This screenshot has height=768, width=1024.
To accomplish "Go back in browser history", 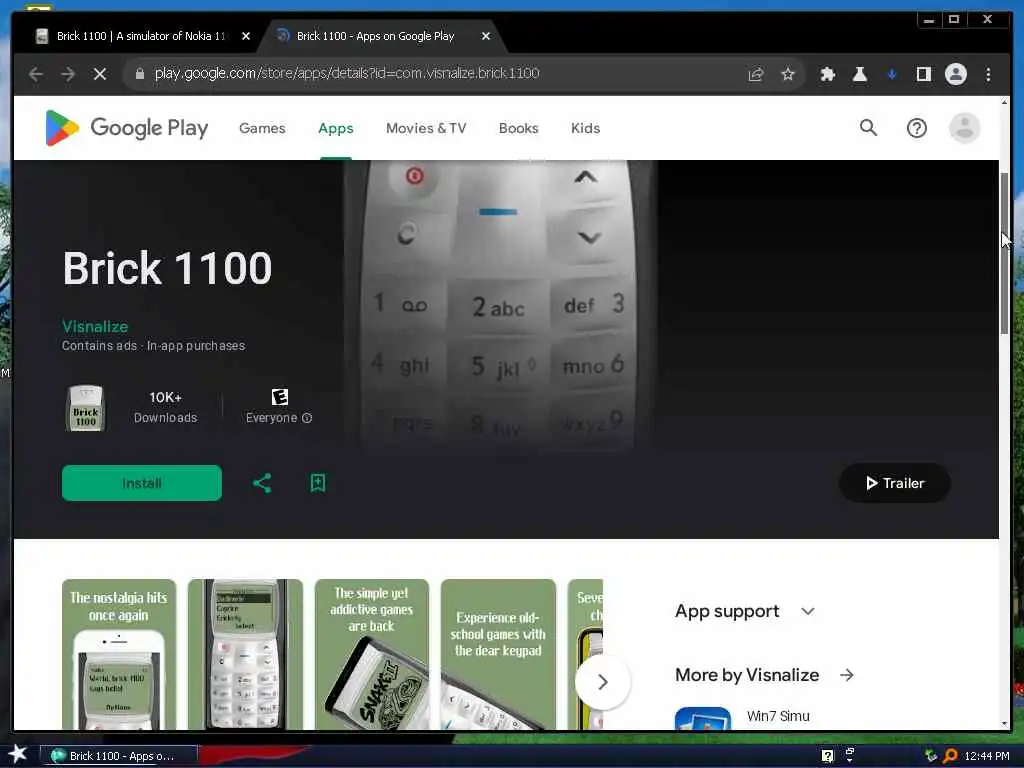I will pyautogui.click(x=37, y=74).
